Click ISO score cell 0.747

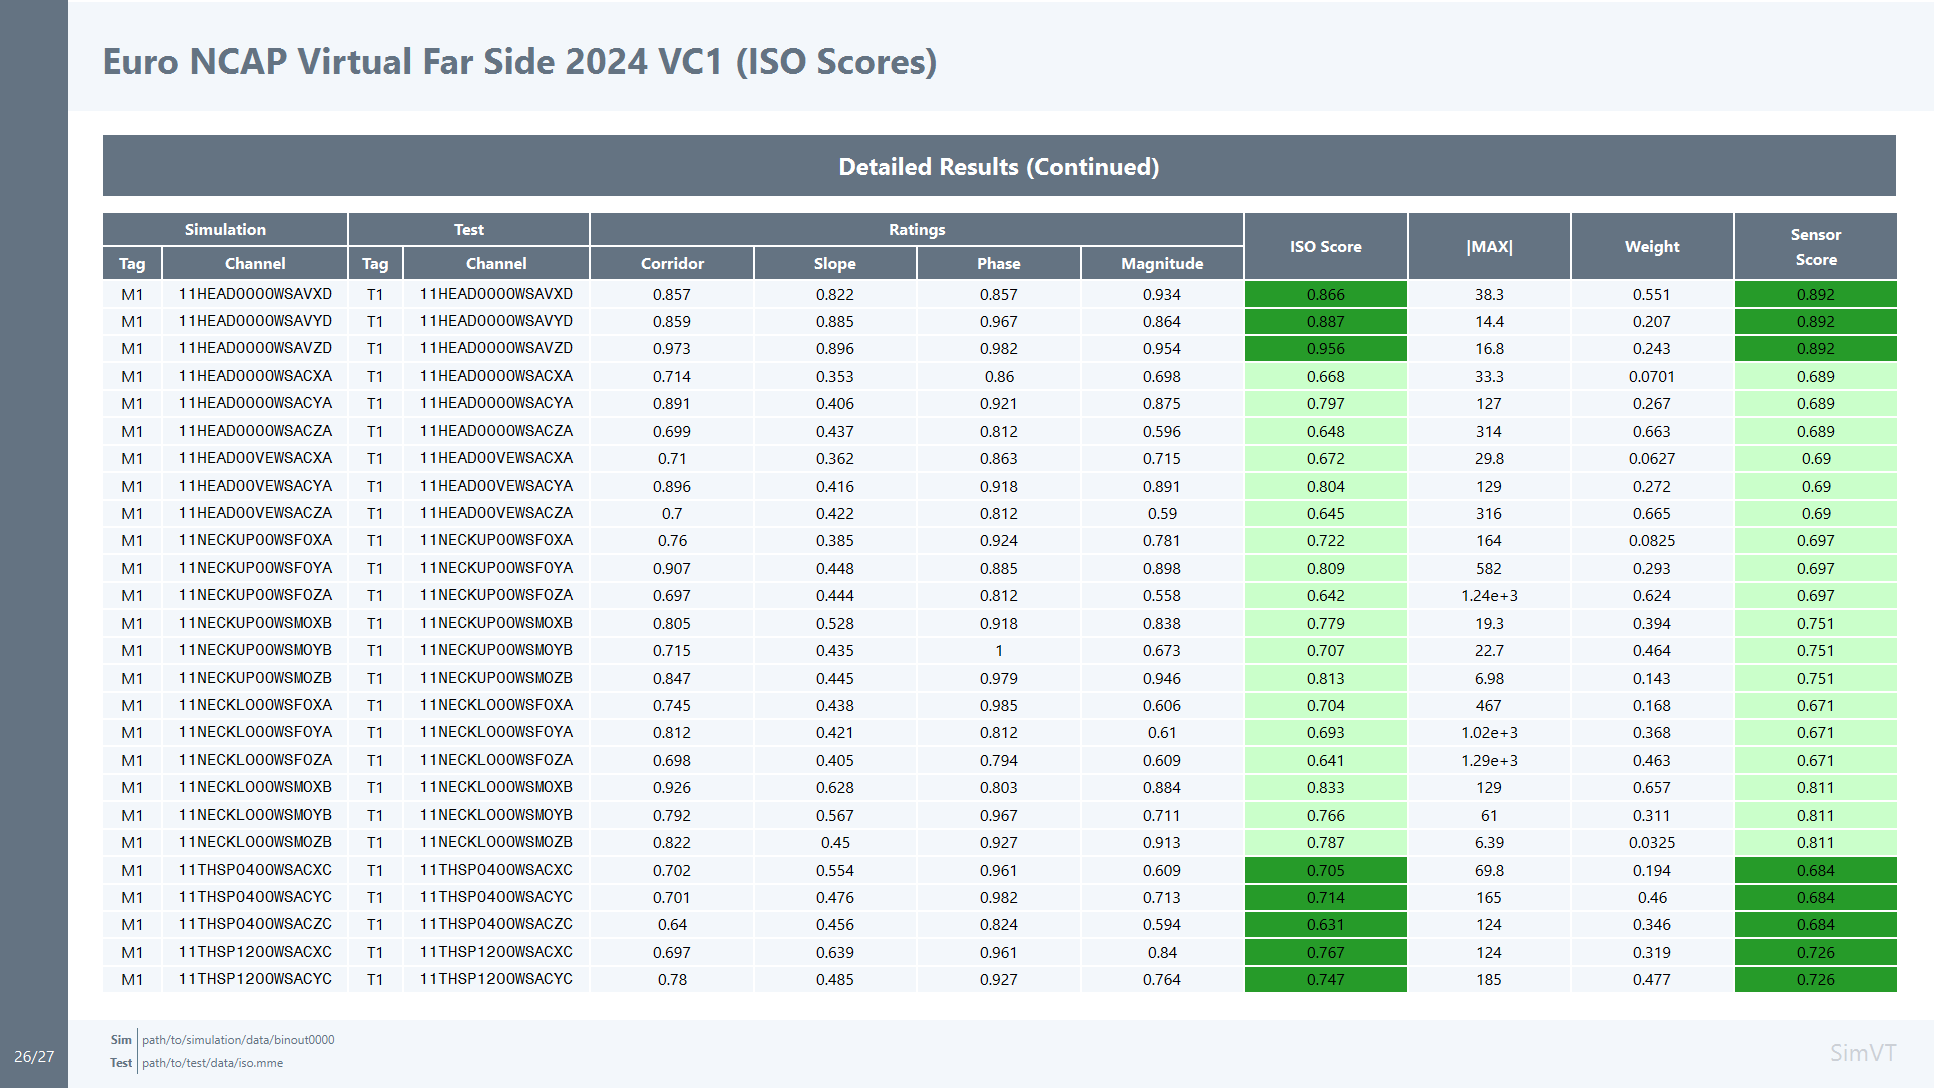[1325, 979]
